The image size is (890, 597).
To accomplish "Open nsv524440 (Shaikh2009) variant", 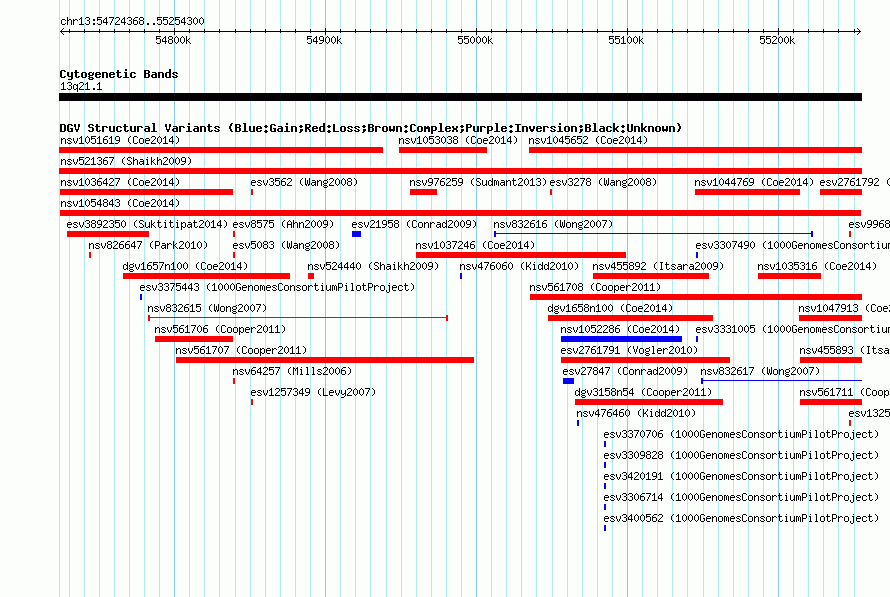I will tap(373, 266).
